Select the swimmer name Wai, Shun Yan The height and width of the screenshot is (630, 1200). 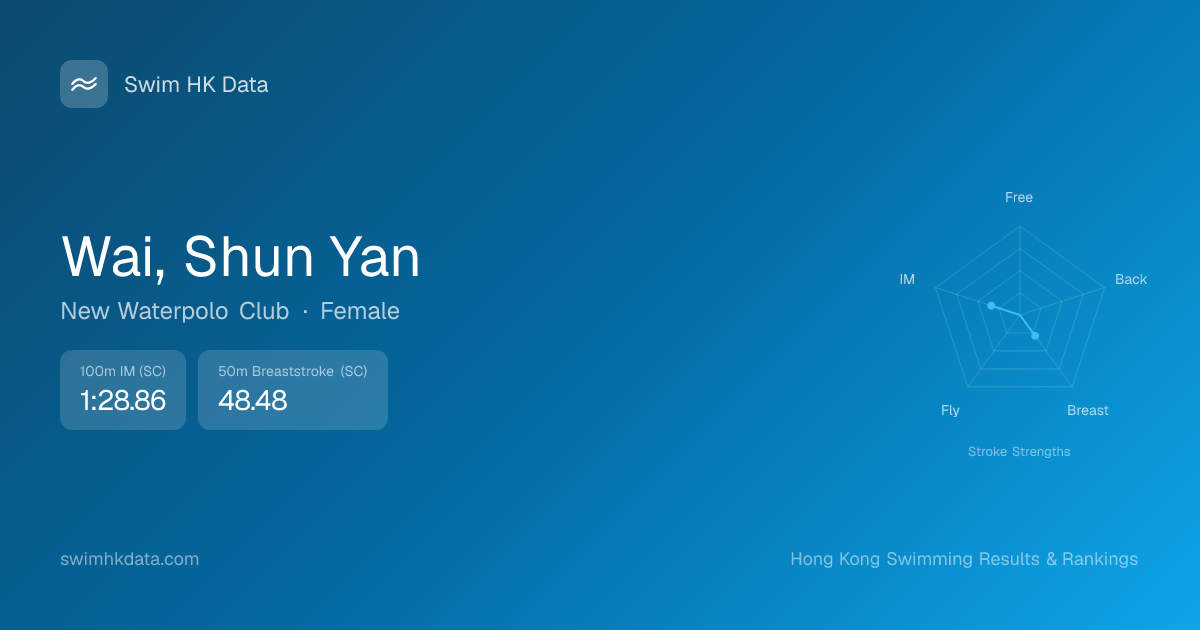[x=241, y=257]
